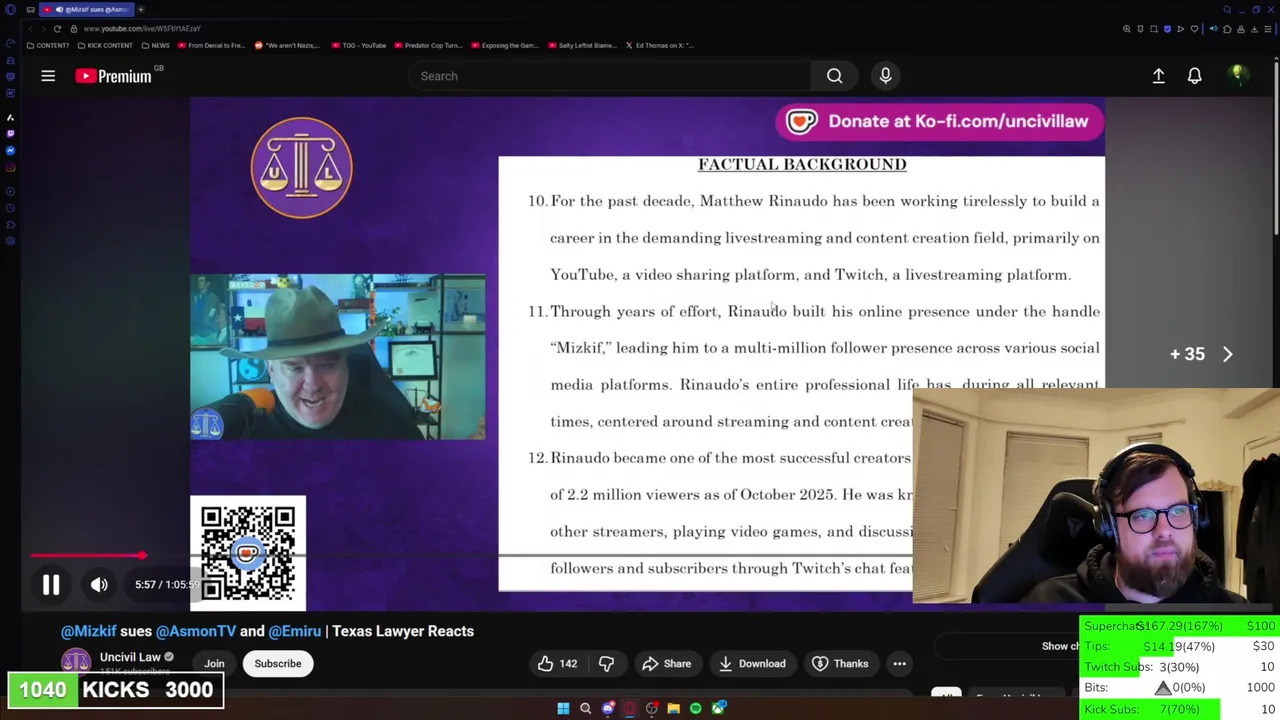1280x720 pixels.
Task: Open the 'Exposing the Gam...' bookmark
Action: (x=505, y=45)
